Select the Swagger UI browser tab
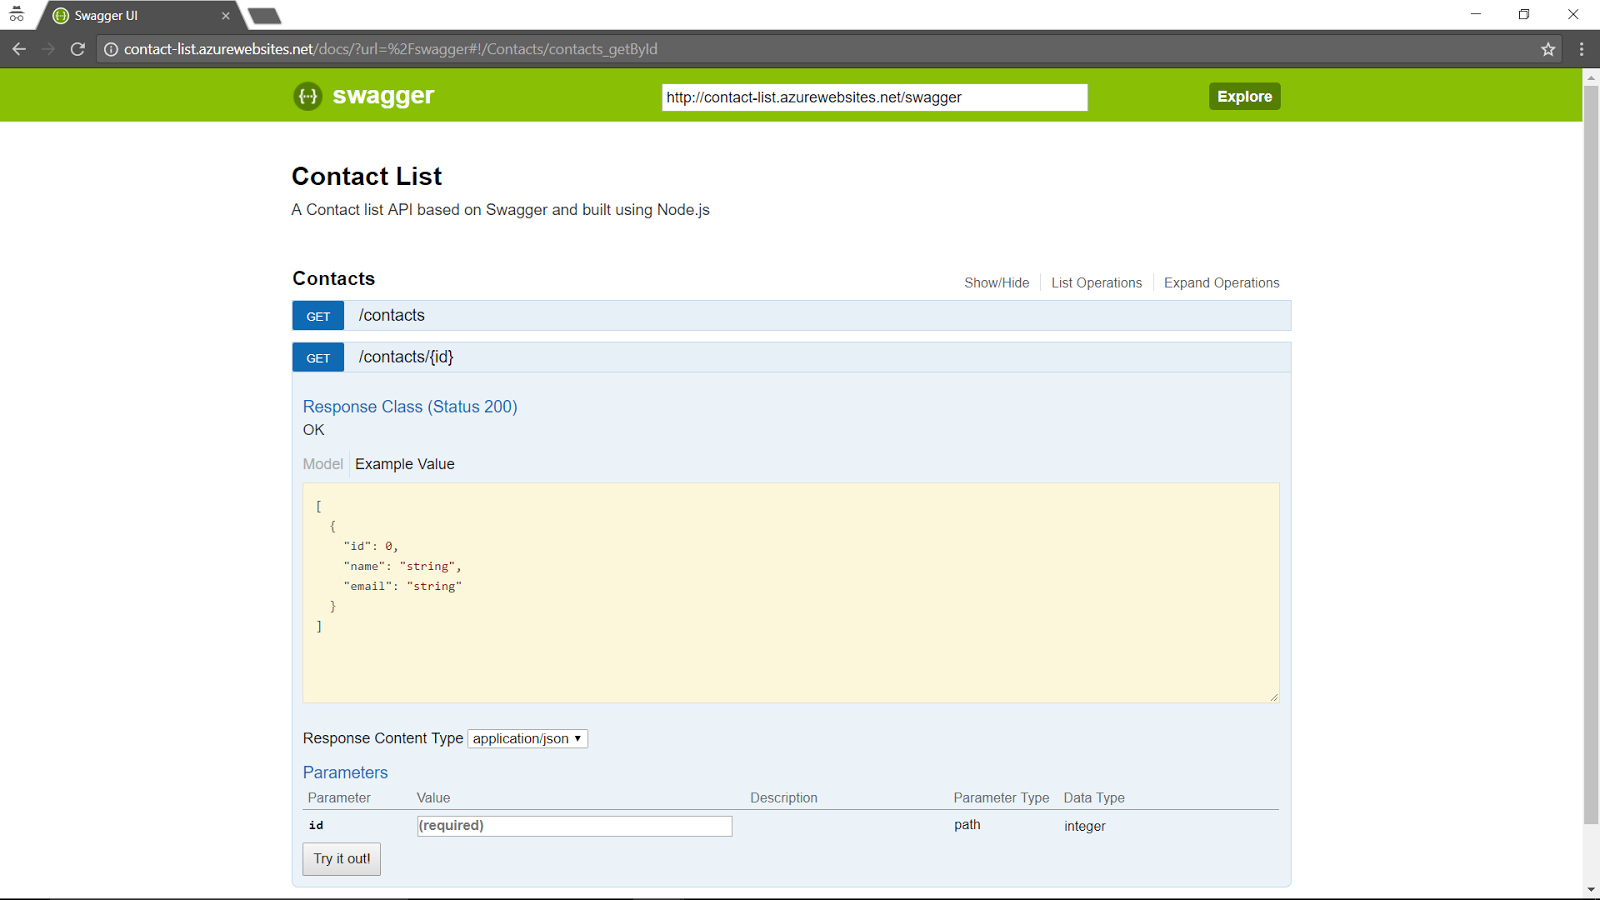Image resolution: width=1600 pixels, height=900 pixels. pos(140,16)
